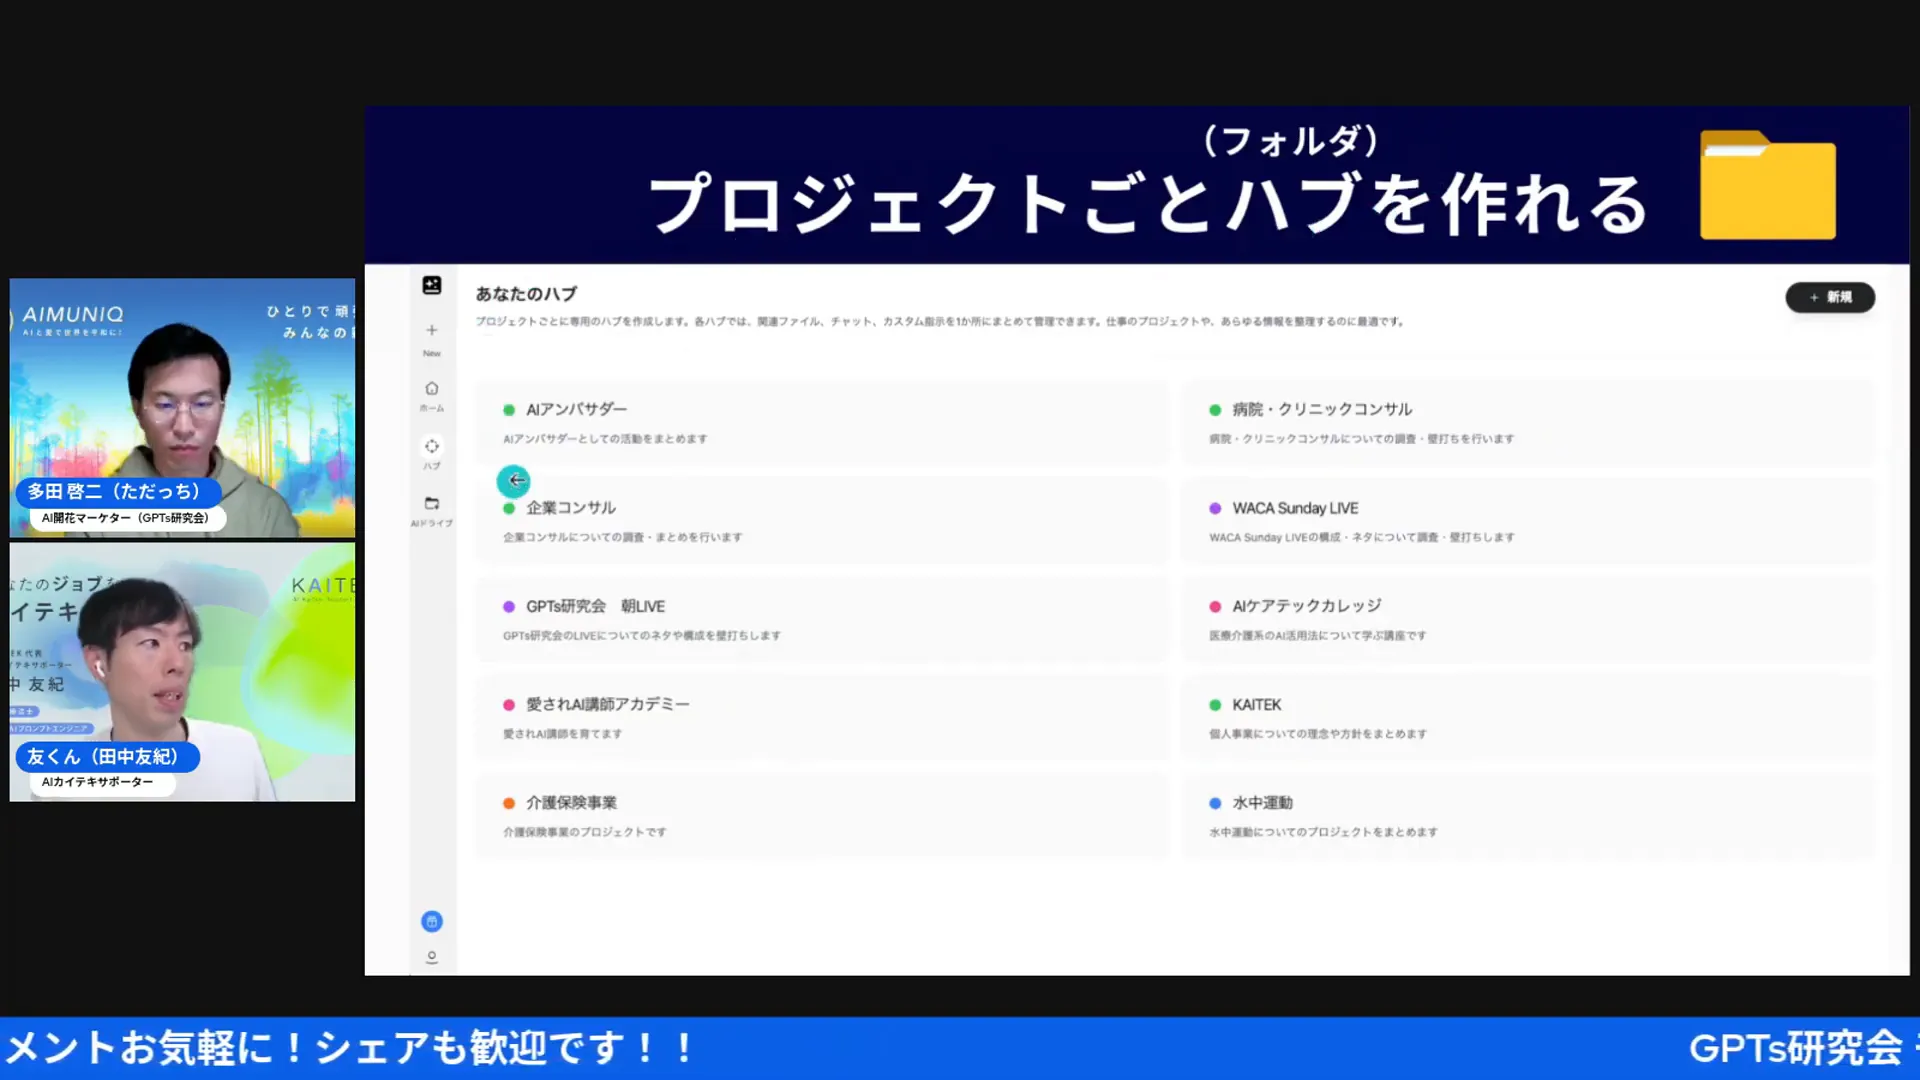
Task: Click the green dot next to AIアンバサダー
Action: 507,409
